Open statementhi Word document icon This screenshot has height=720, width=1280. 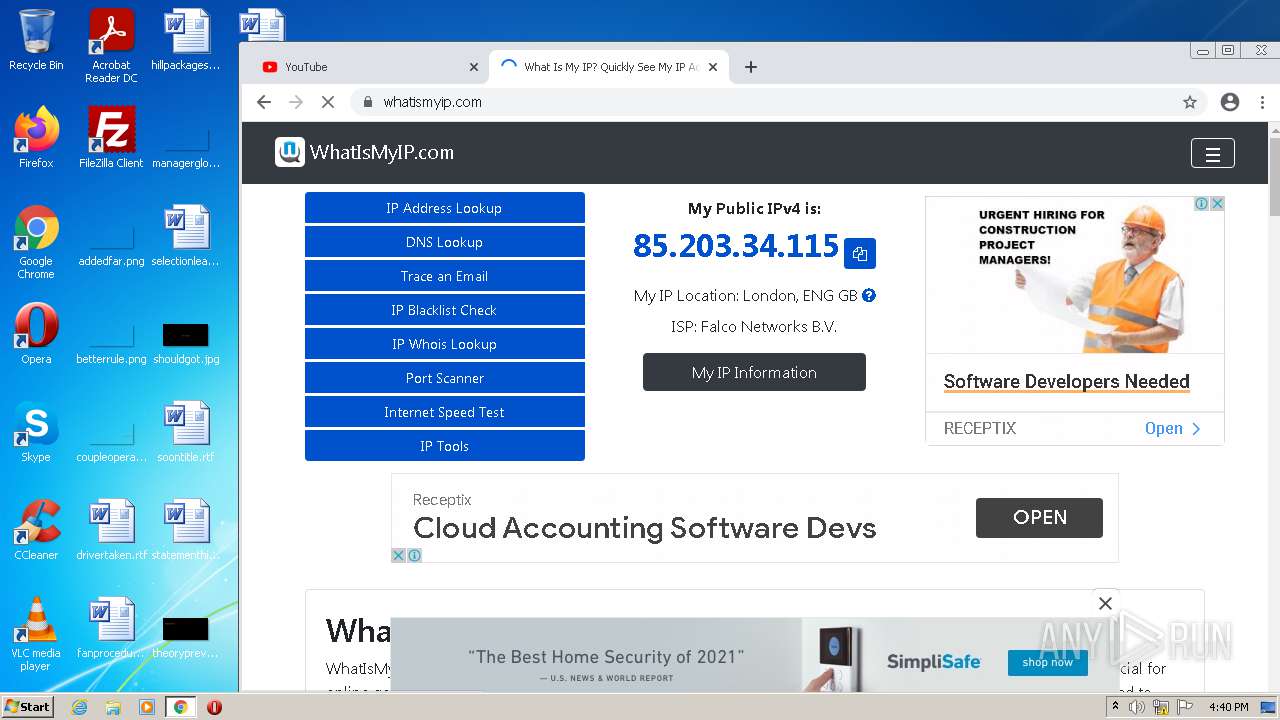point(186,530)
